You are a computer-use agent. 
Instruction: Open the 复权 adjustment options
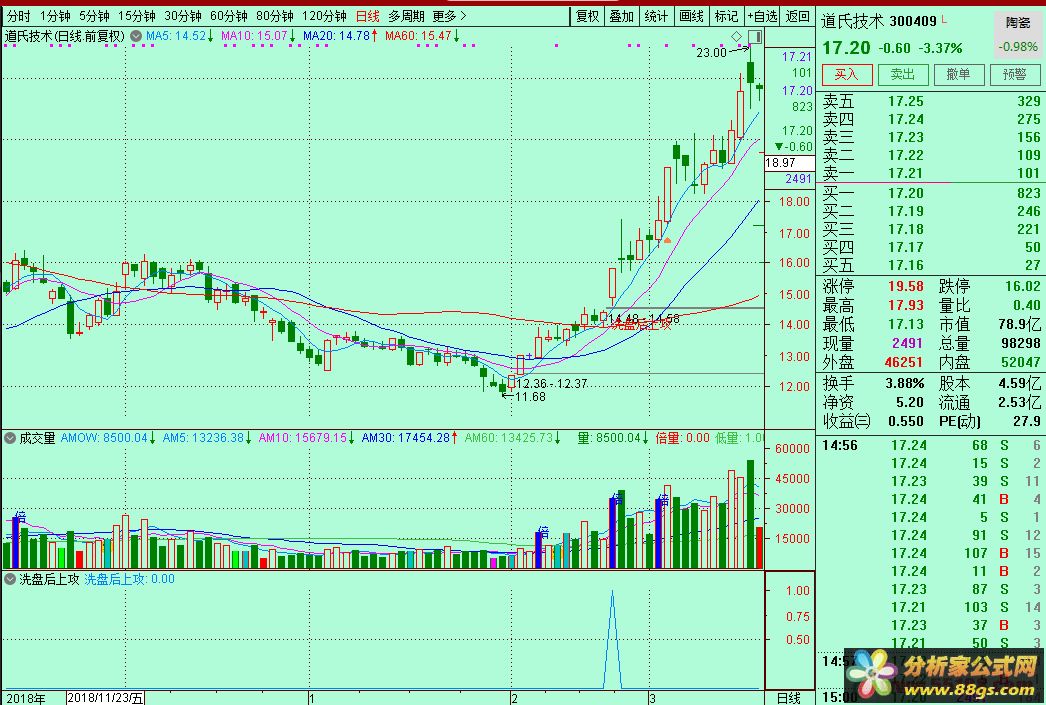pos(588,16)
